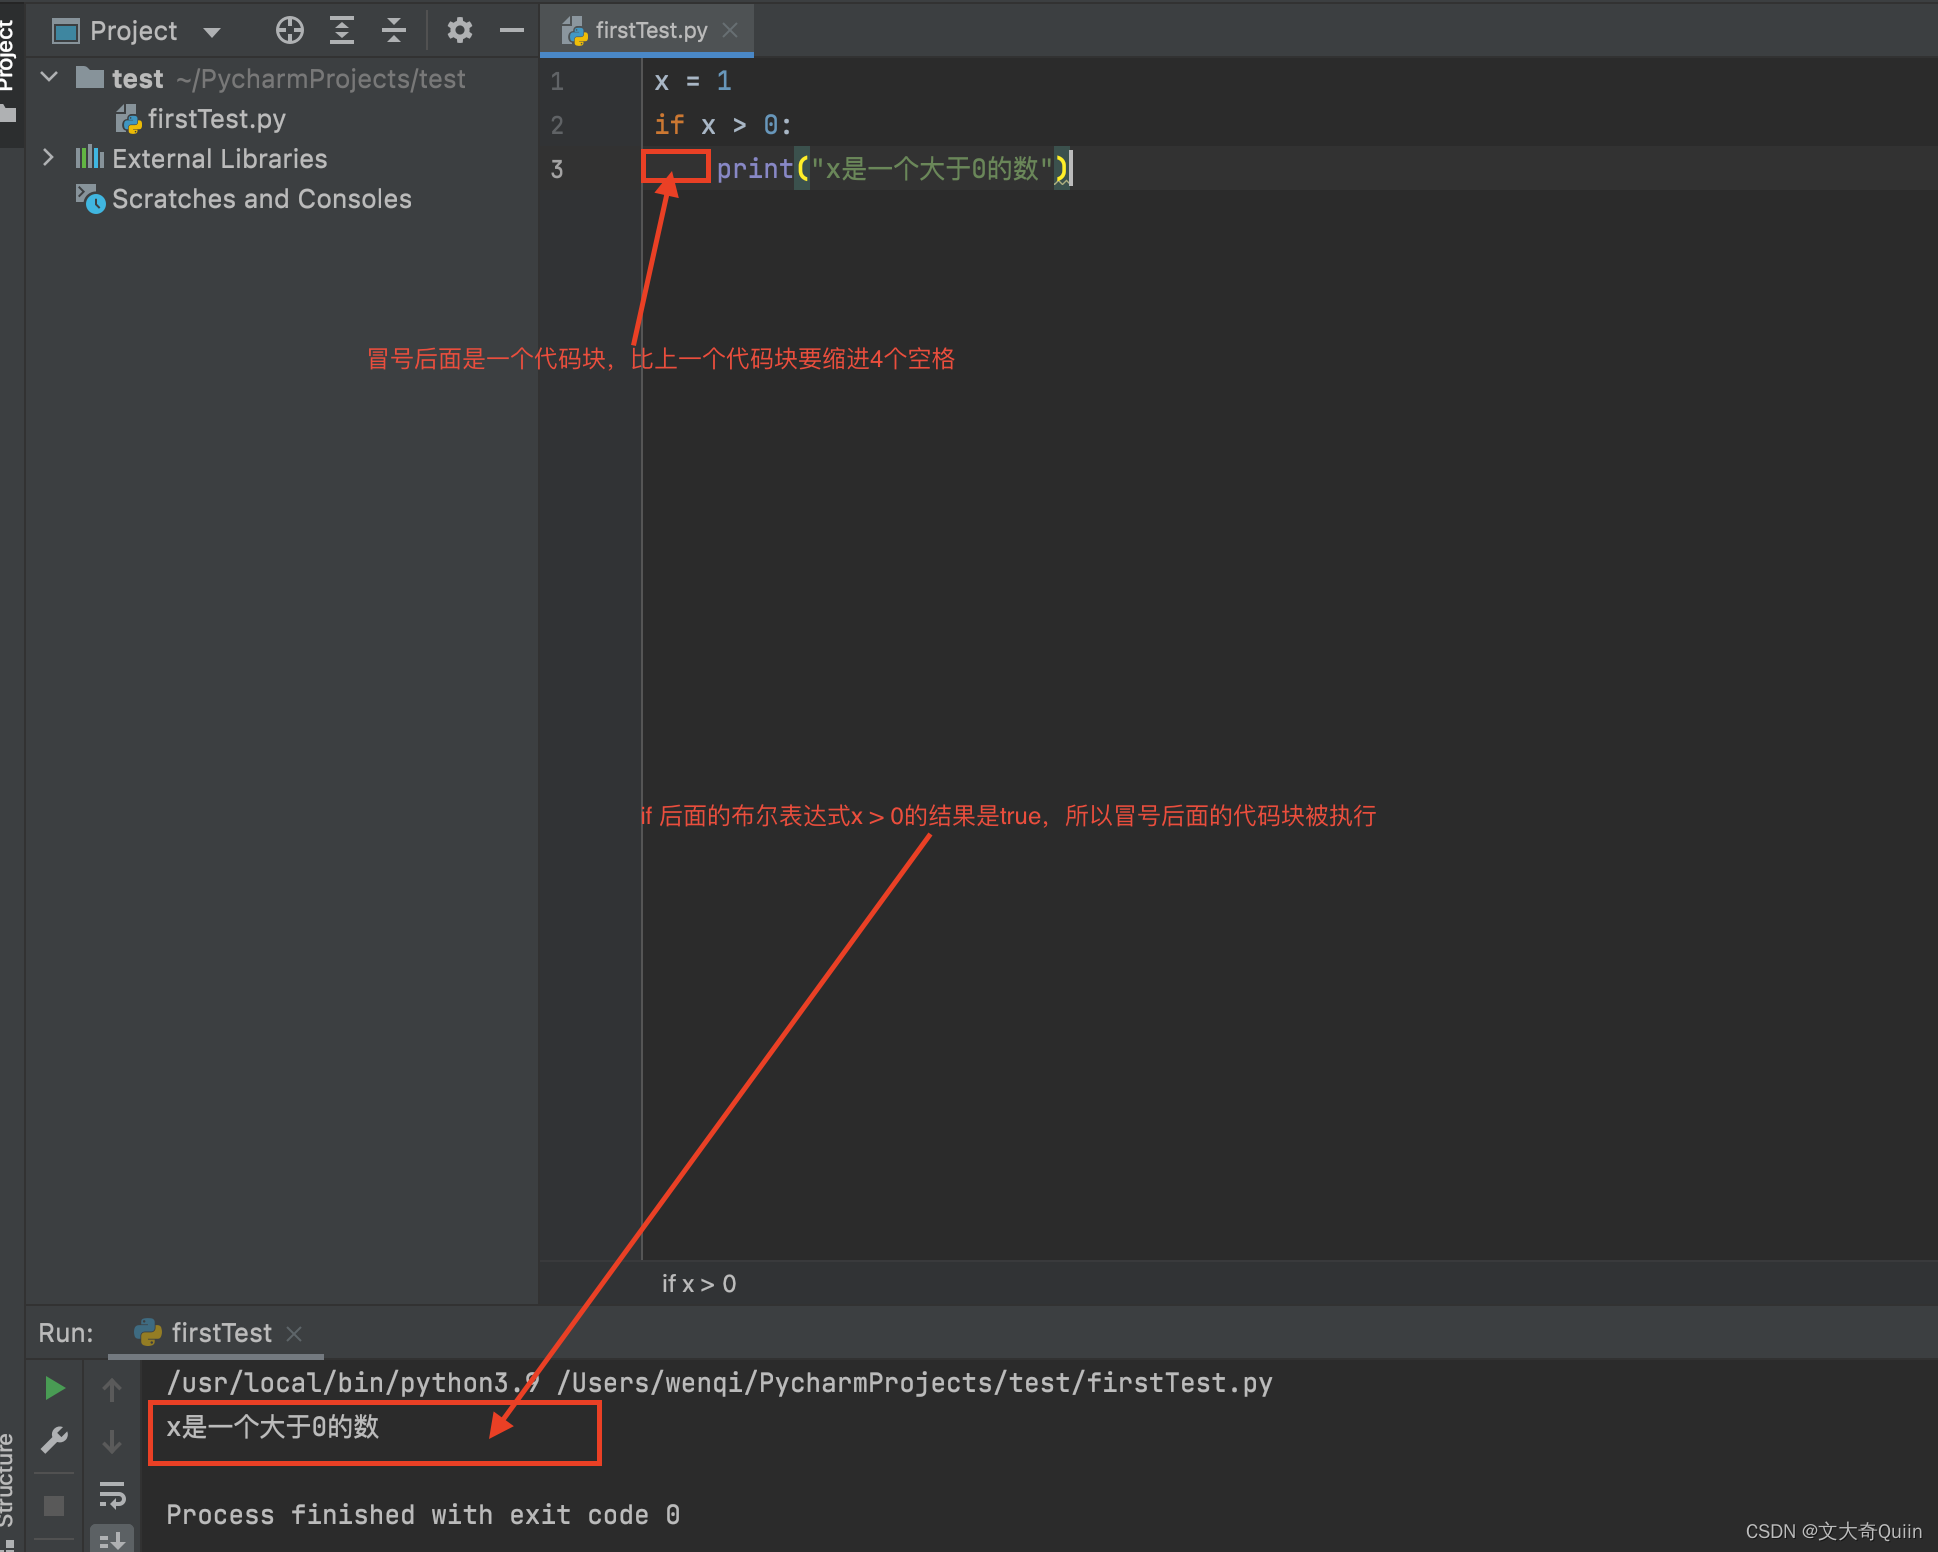This screenshot has width=1938, height=1552.
Task: Collapse the test project folder
Action: (49, 77)
